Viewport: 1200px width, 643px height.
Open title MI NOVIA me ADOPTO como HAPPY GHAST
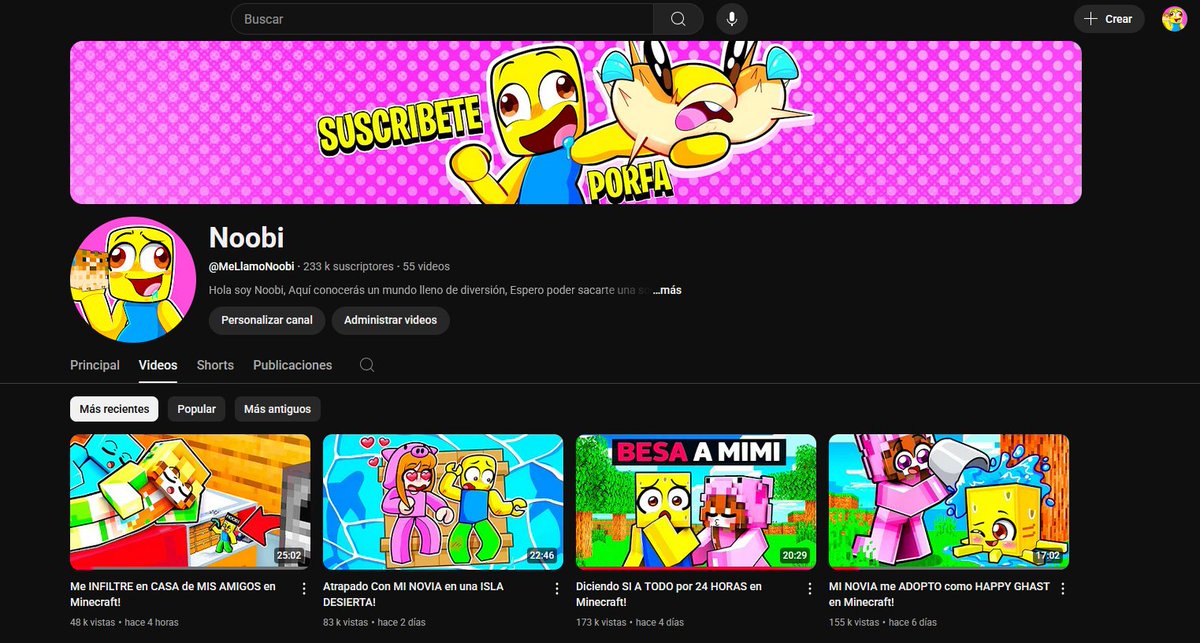point(939,595)
